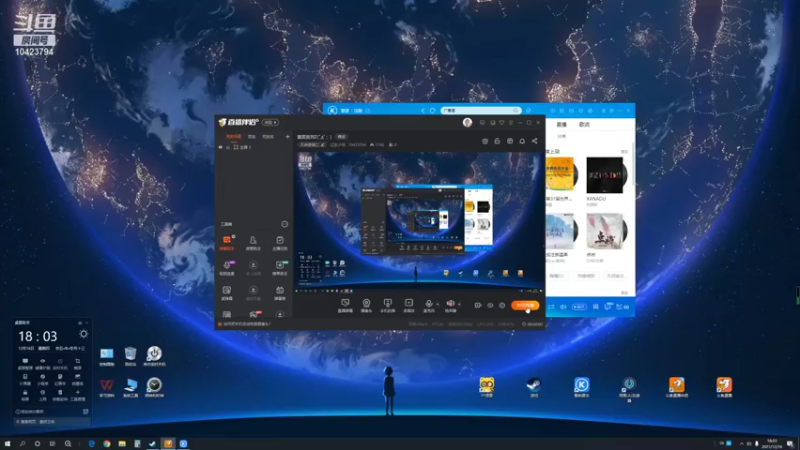Click the desktop widget search box
The width and height of the screenshot is (800, 450).
point(52,422)
